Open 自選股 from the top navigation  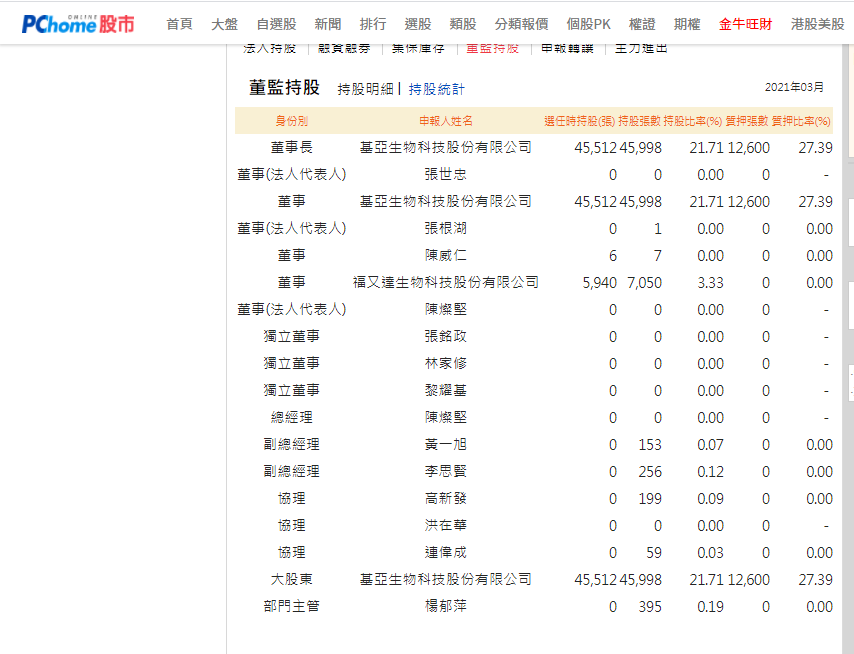(x=276, y=24)
